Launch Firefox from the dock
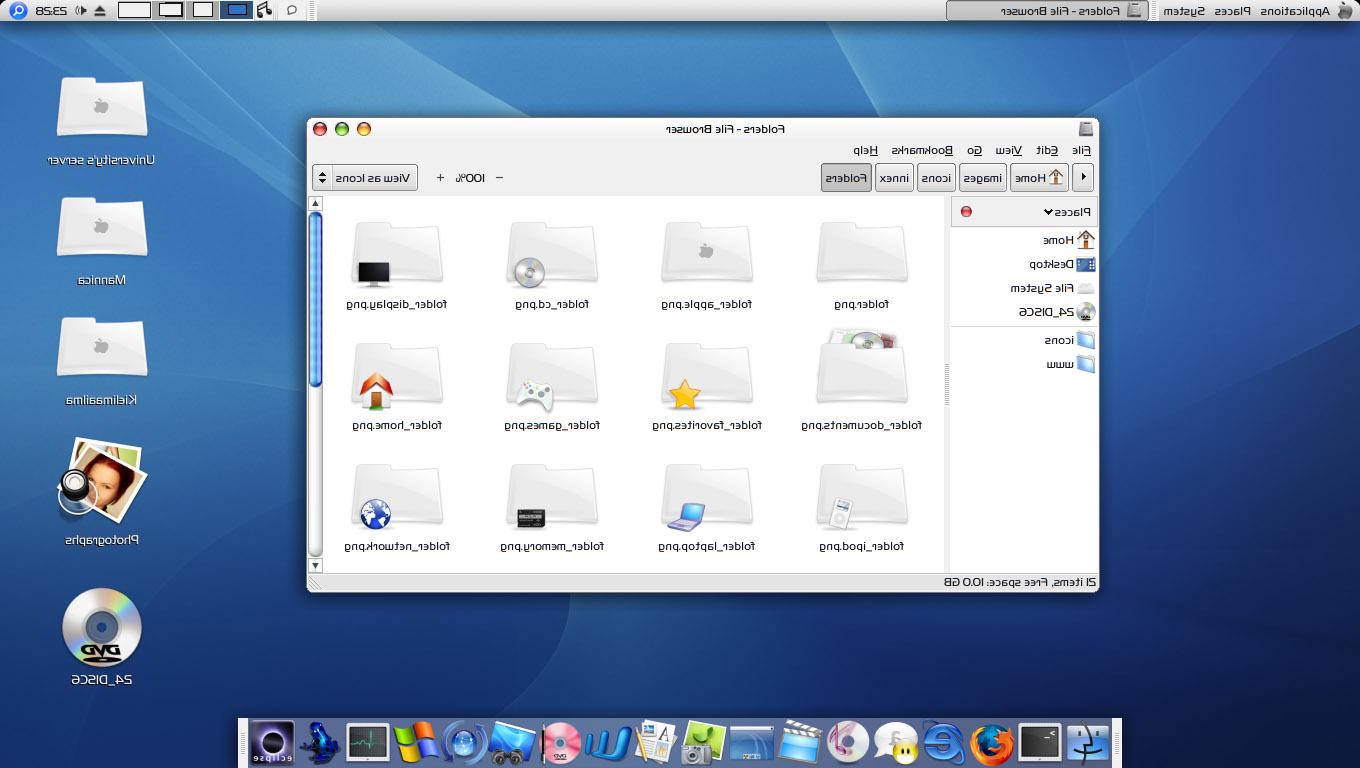The width and height of the screenshot is (1360, 768). click(x=992, y=743)
